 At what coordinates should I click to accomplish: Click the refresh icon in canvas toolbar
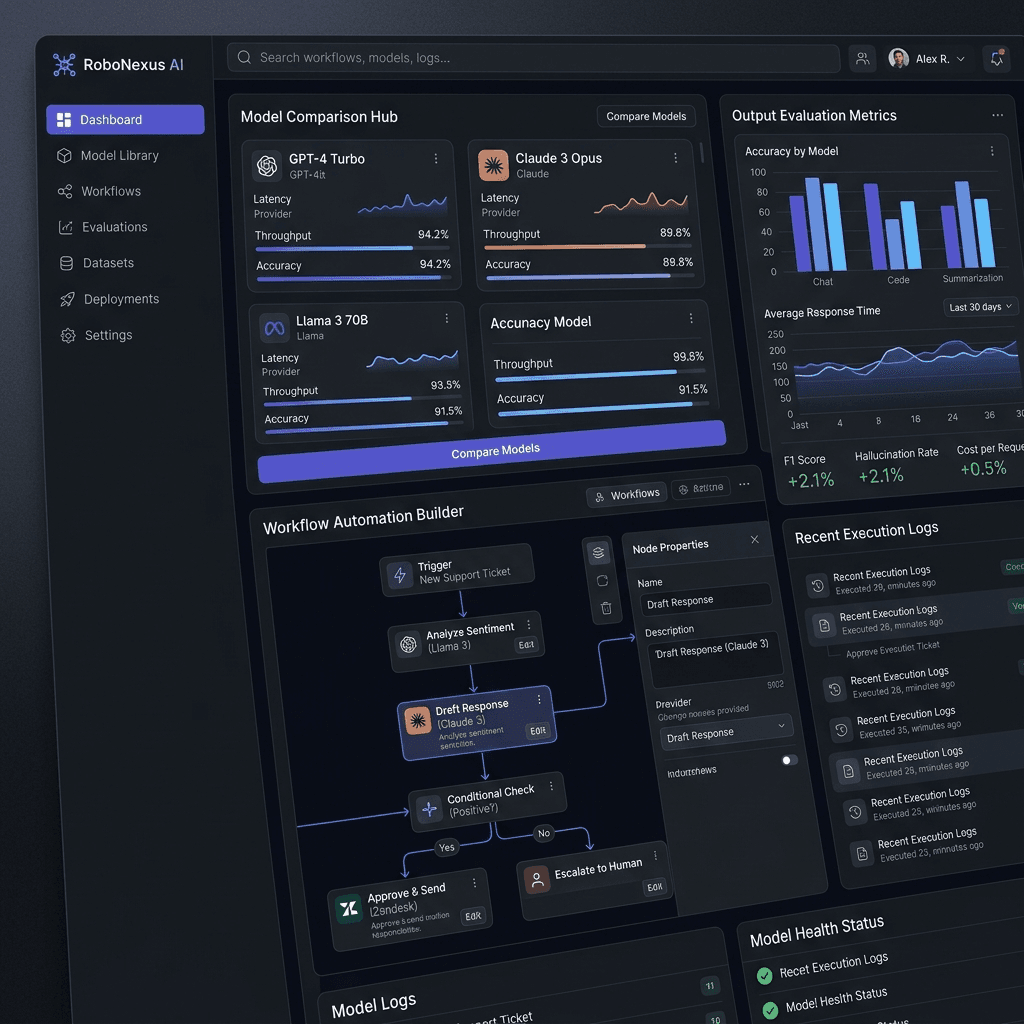602,581
